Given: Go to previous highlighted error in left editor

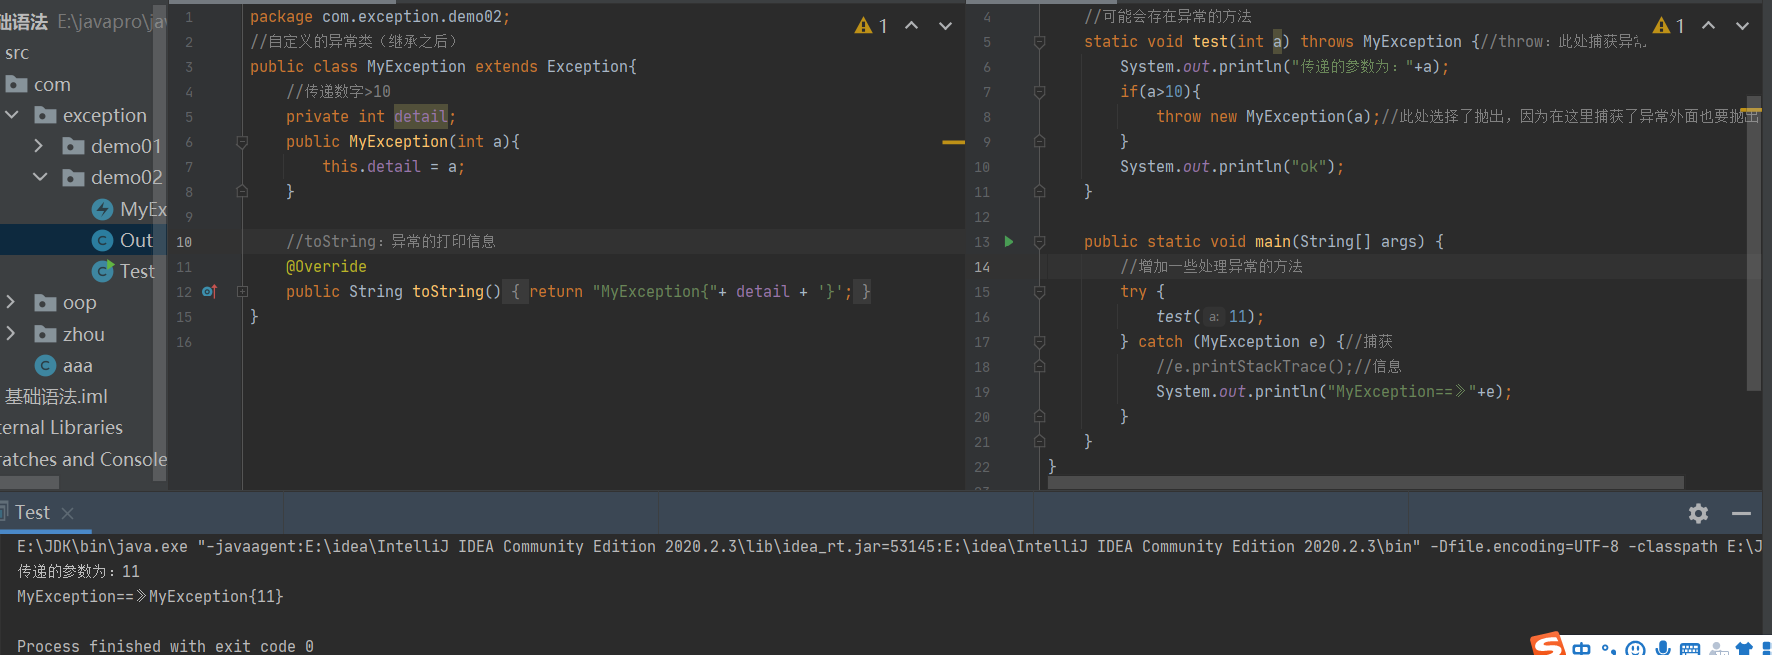Looking at the screenshot, I should pos(912,26).
